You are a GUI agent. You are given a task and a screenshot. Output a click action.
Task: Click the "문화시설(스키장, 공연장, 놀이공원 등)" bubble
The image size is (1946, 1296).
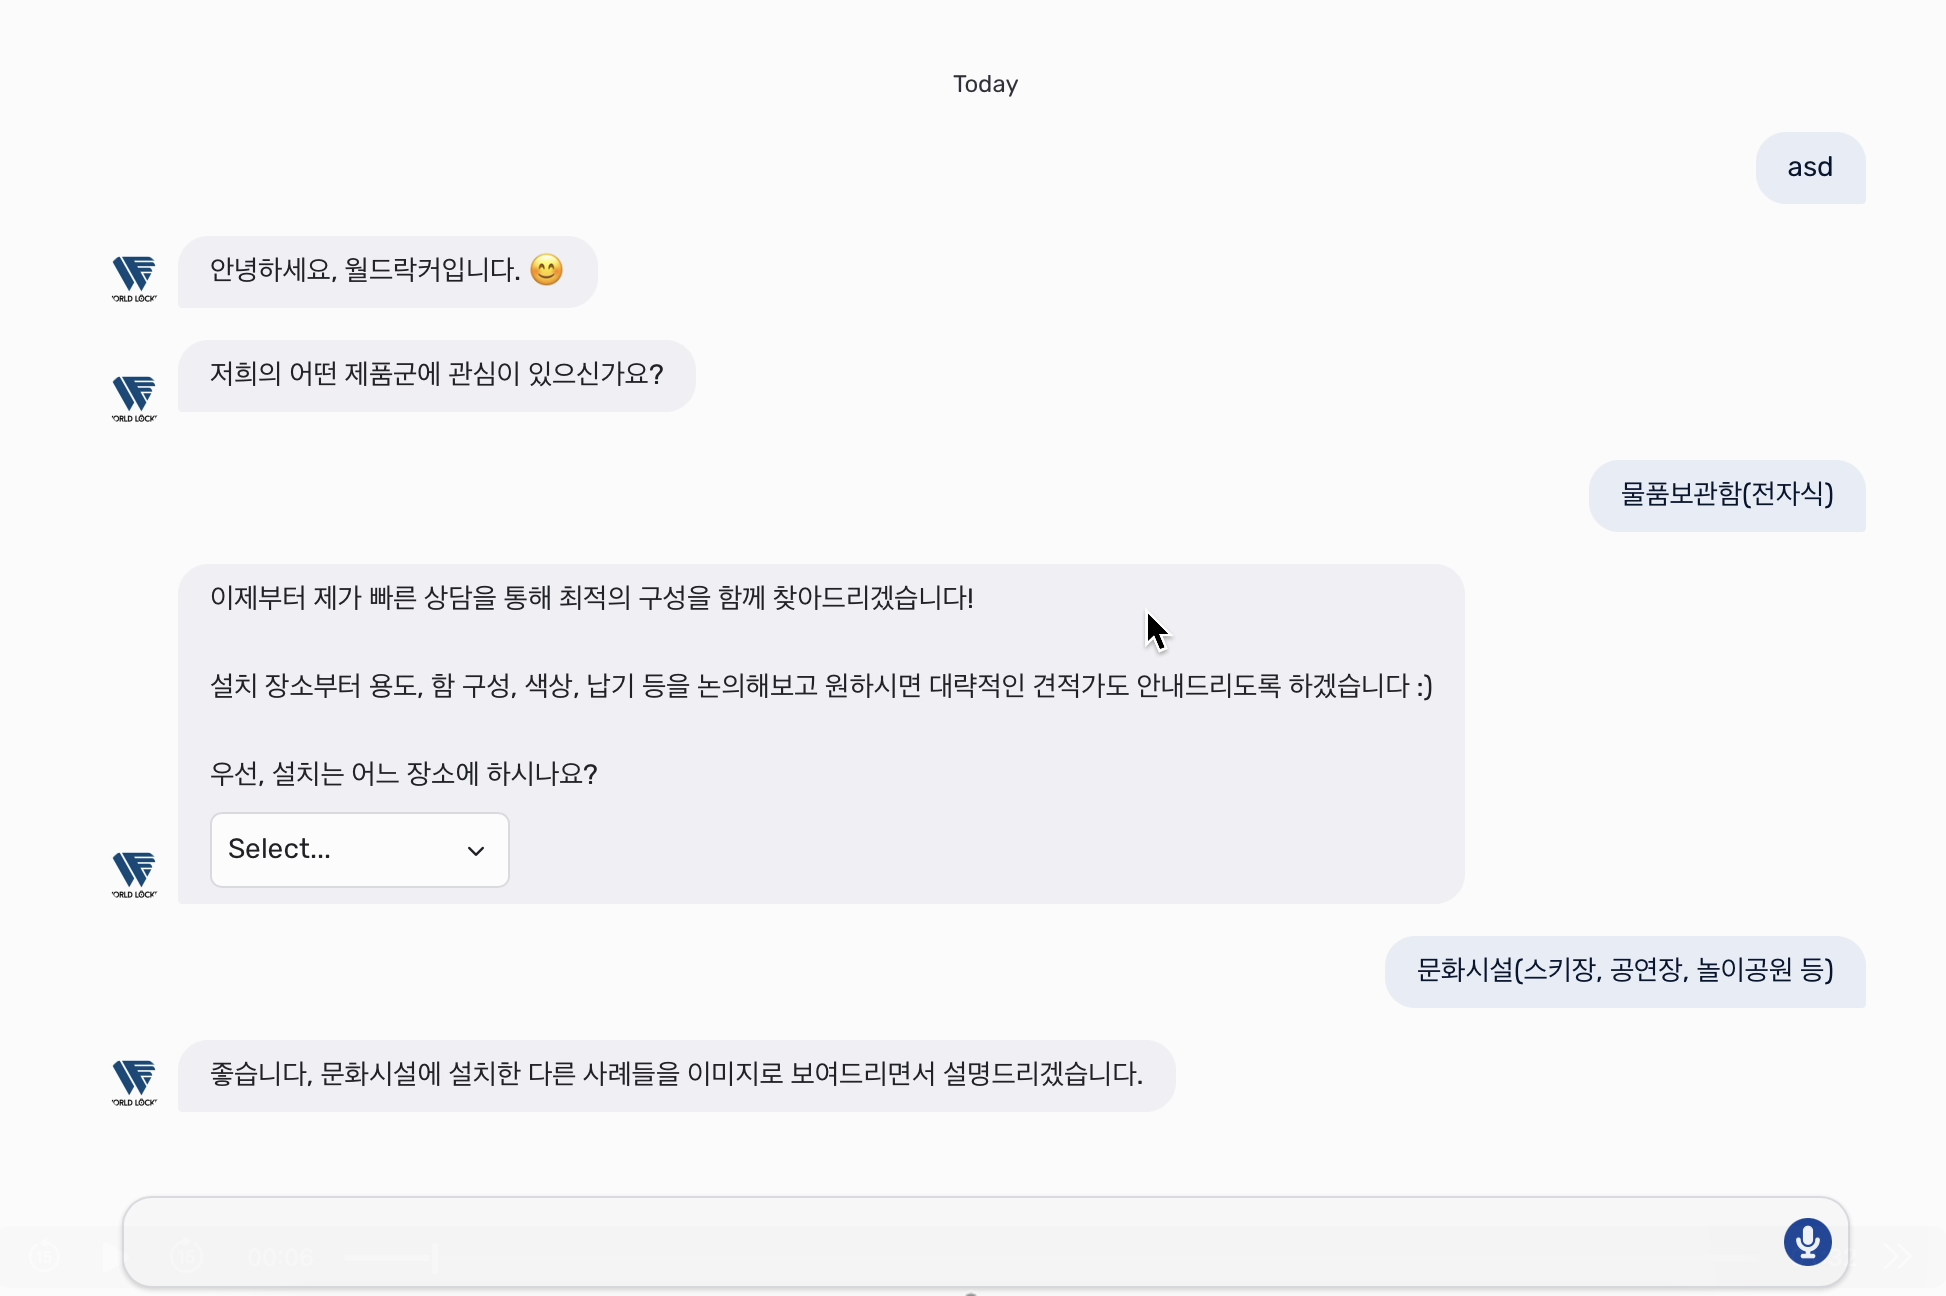click(x=1623, y=971)
